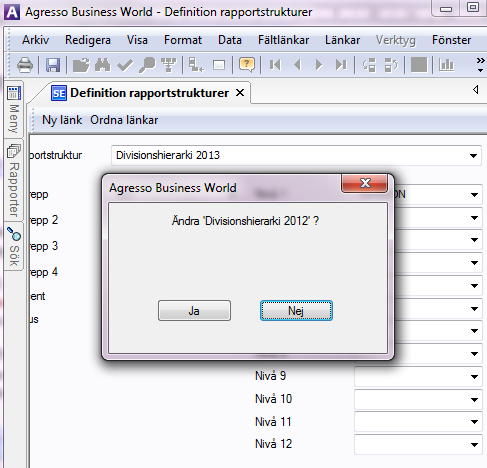Open the Redigera menu
The height and width of the screenshot is (468, 487).
[88, 40]
